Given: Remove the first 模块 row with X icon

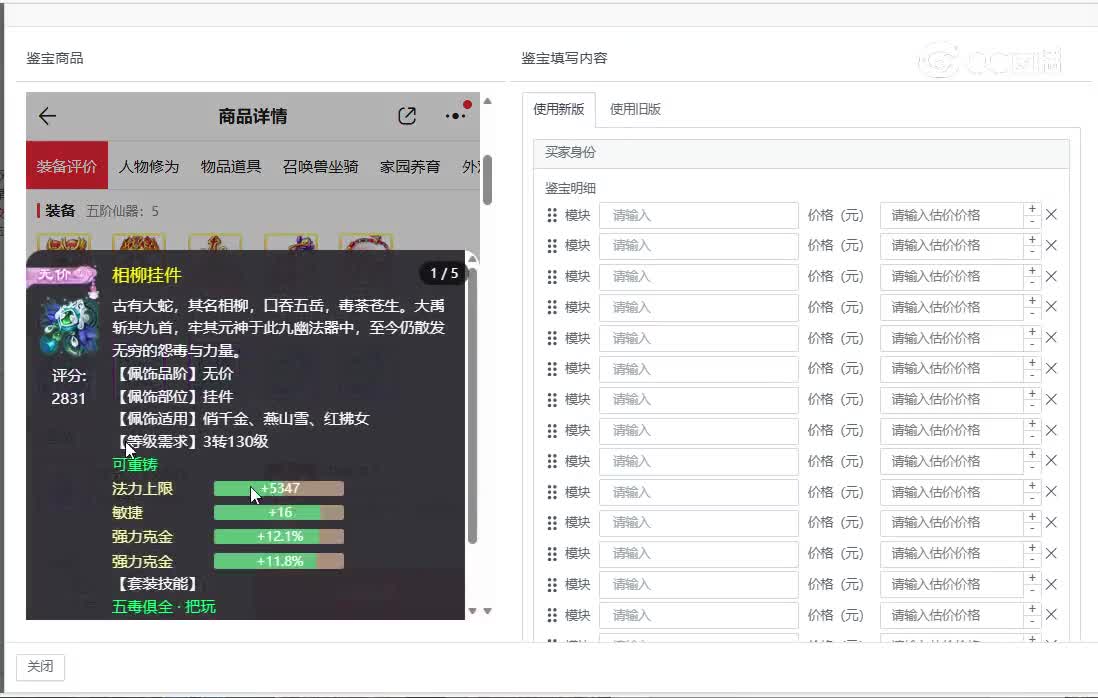Looking at the screenshot, I should 1051,215.
